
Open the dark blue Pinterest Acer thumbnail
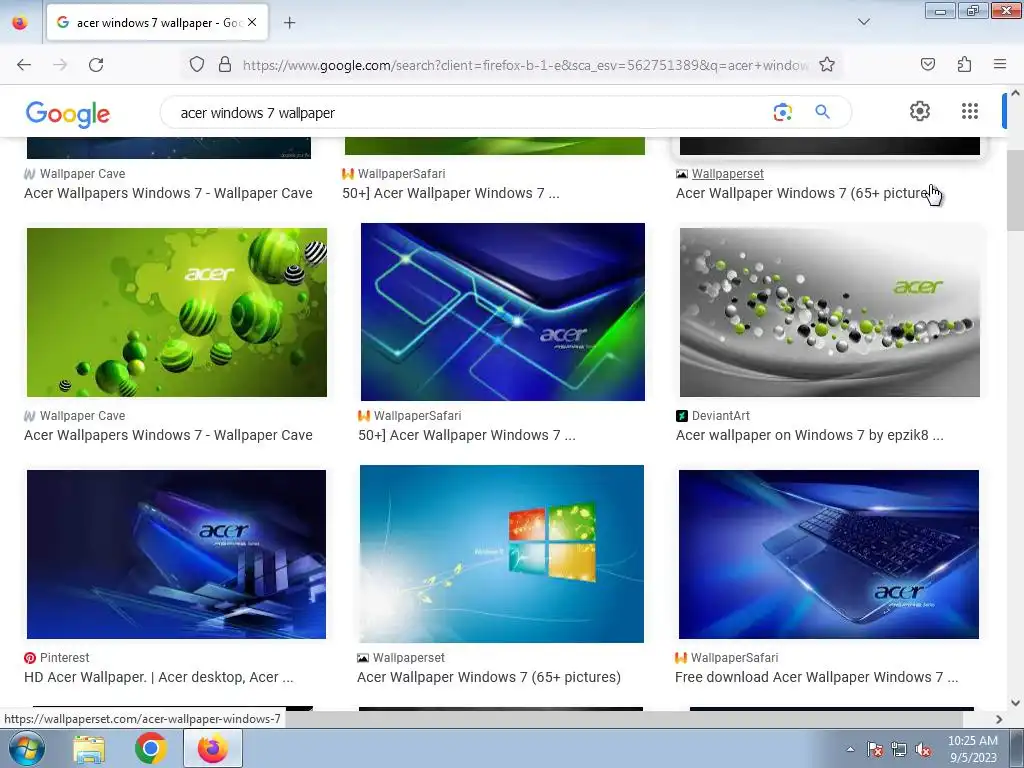tap(176, 554)
